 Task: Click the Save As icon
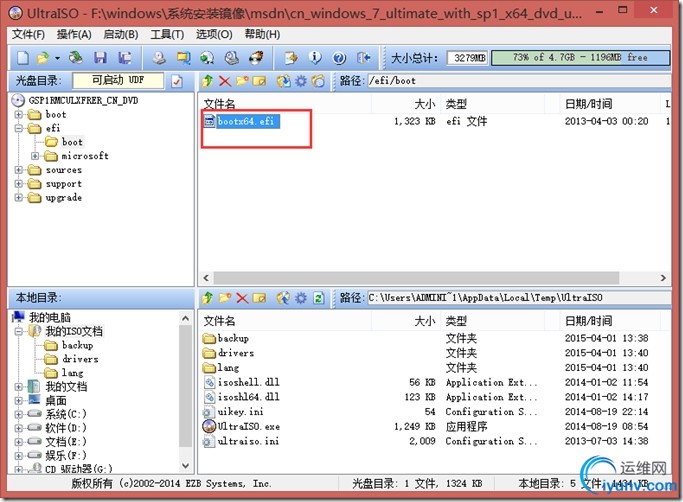tap(125, 58)
